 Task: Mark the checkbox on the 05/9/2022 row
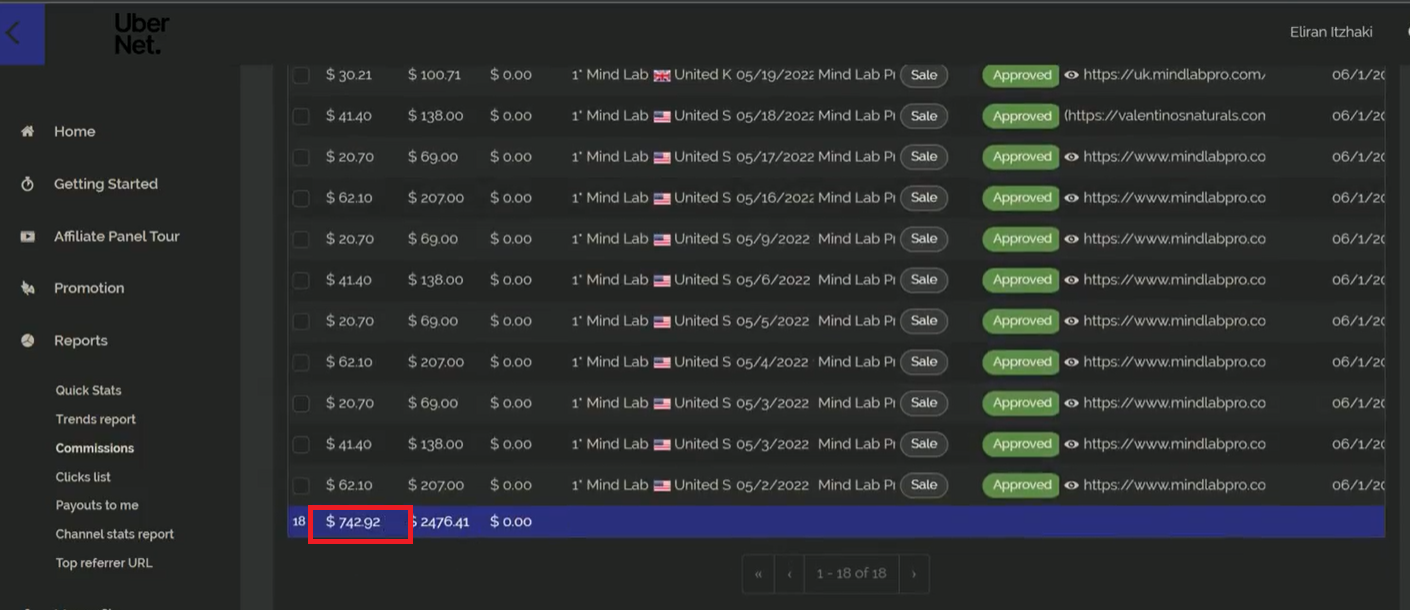coord(301,239)
